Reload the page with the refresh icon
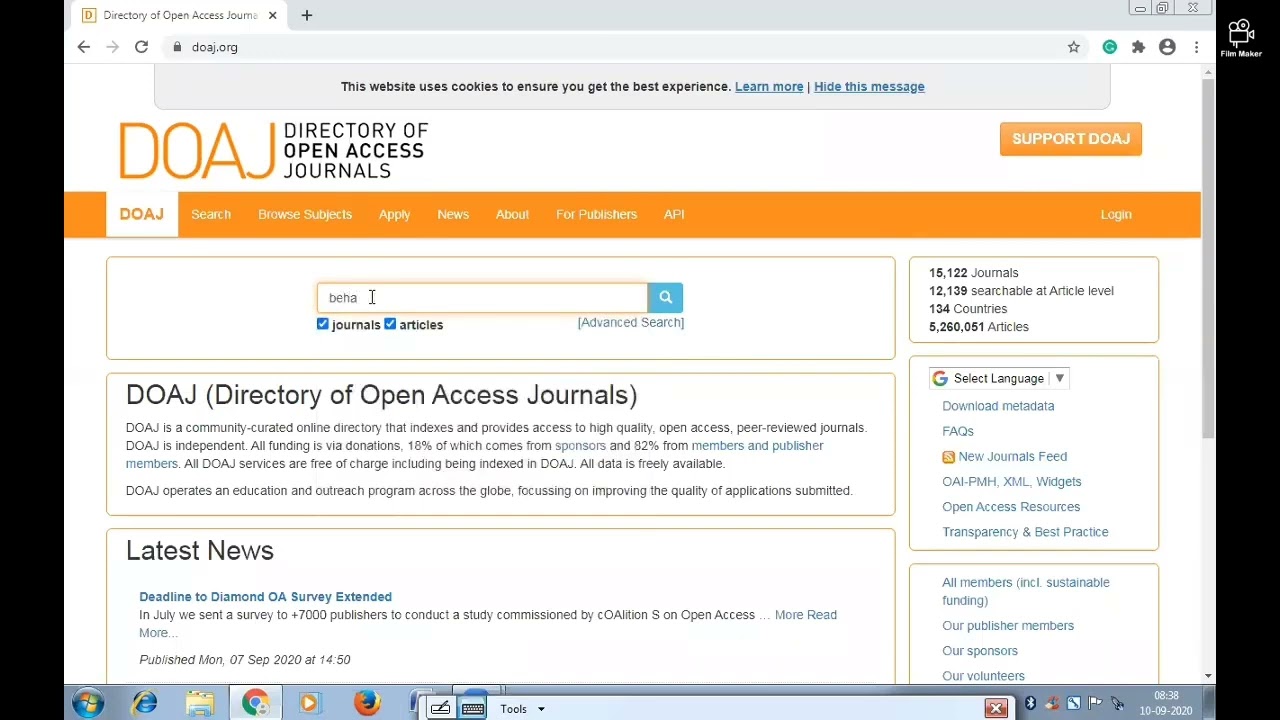The image size is (1280, 720). [141, 47]
